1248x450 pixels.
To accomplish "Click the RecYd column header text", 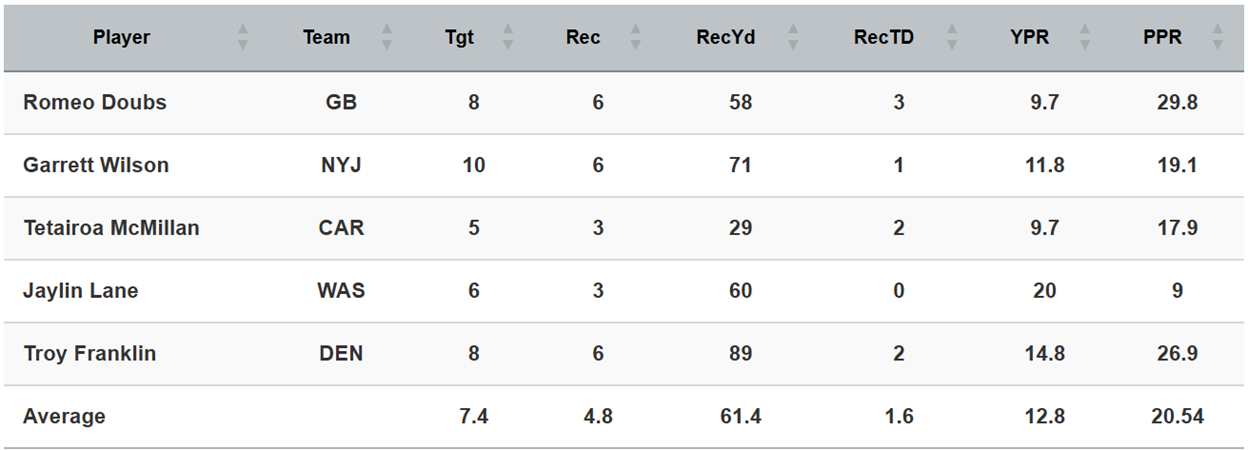I will pos(726,38).
